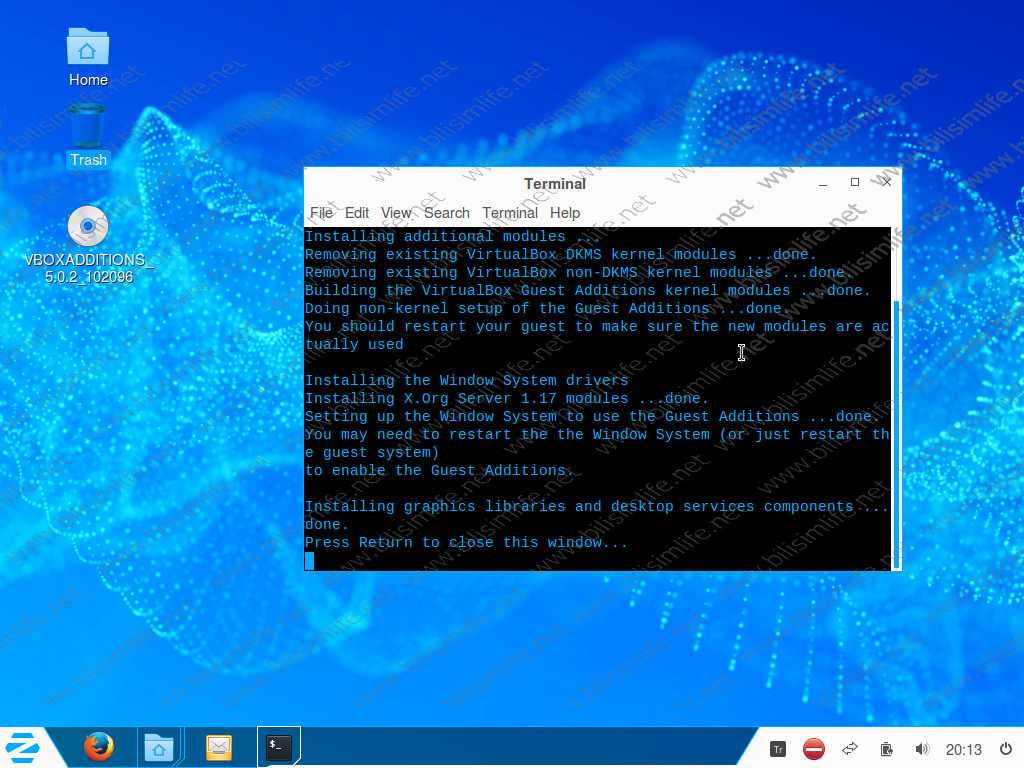The height and width of the screenshot is (768, 1024).
Task: Open the power session menu icon
Action: (x=1006, y=749)
